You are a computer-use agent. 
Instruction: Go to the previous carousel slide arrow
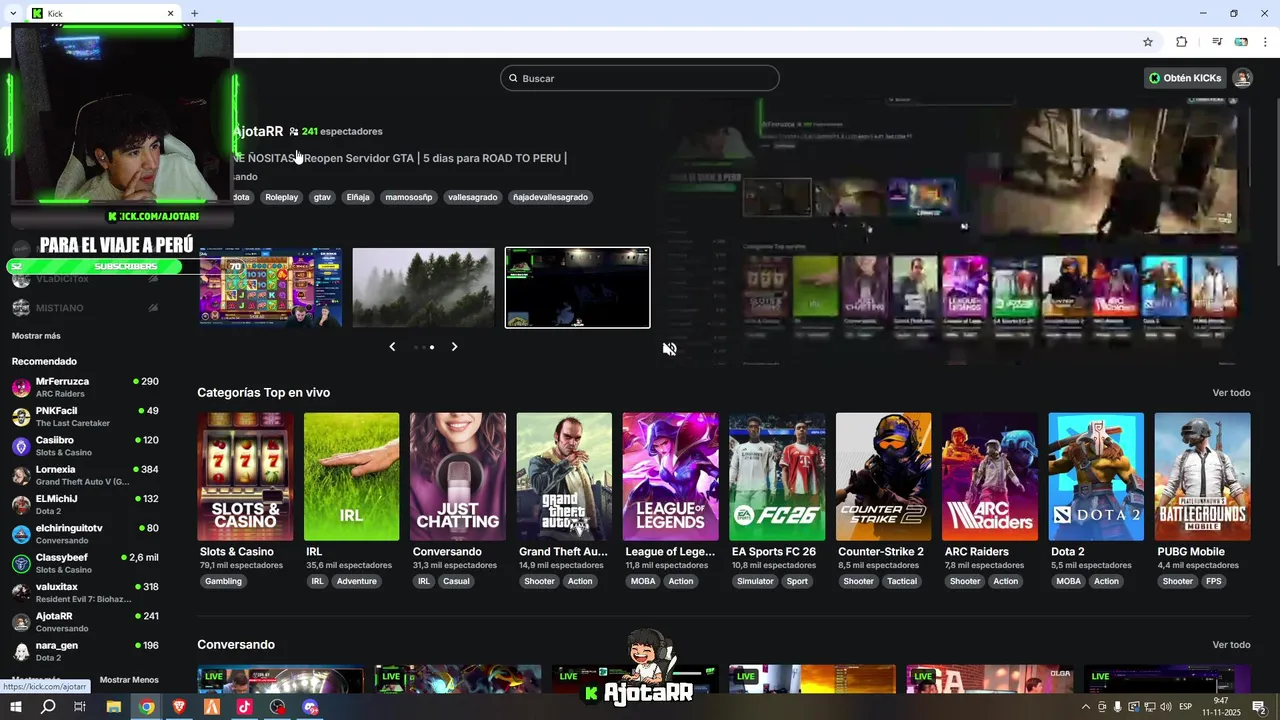coord(392,347)
